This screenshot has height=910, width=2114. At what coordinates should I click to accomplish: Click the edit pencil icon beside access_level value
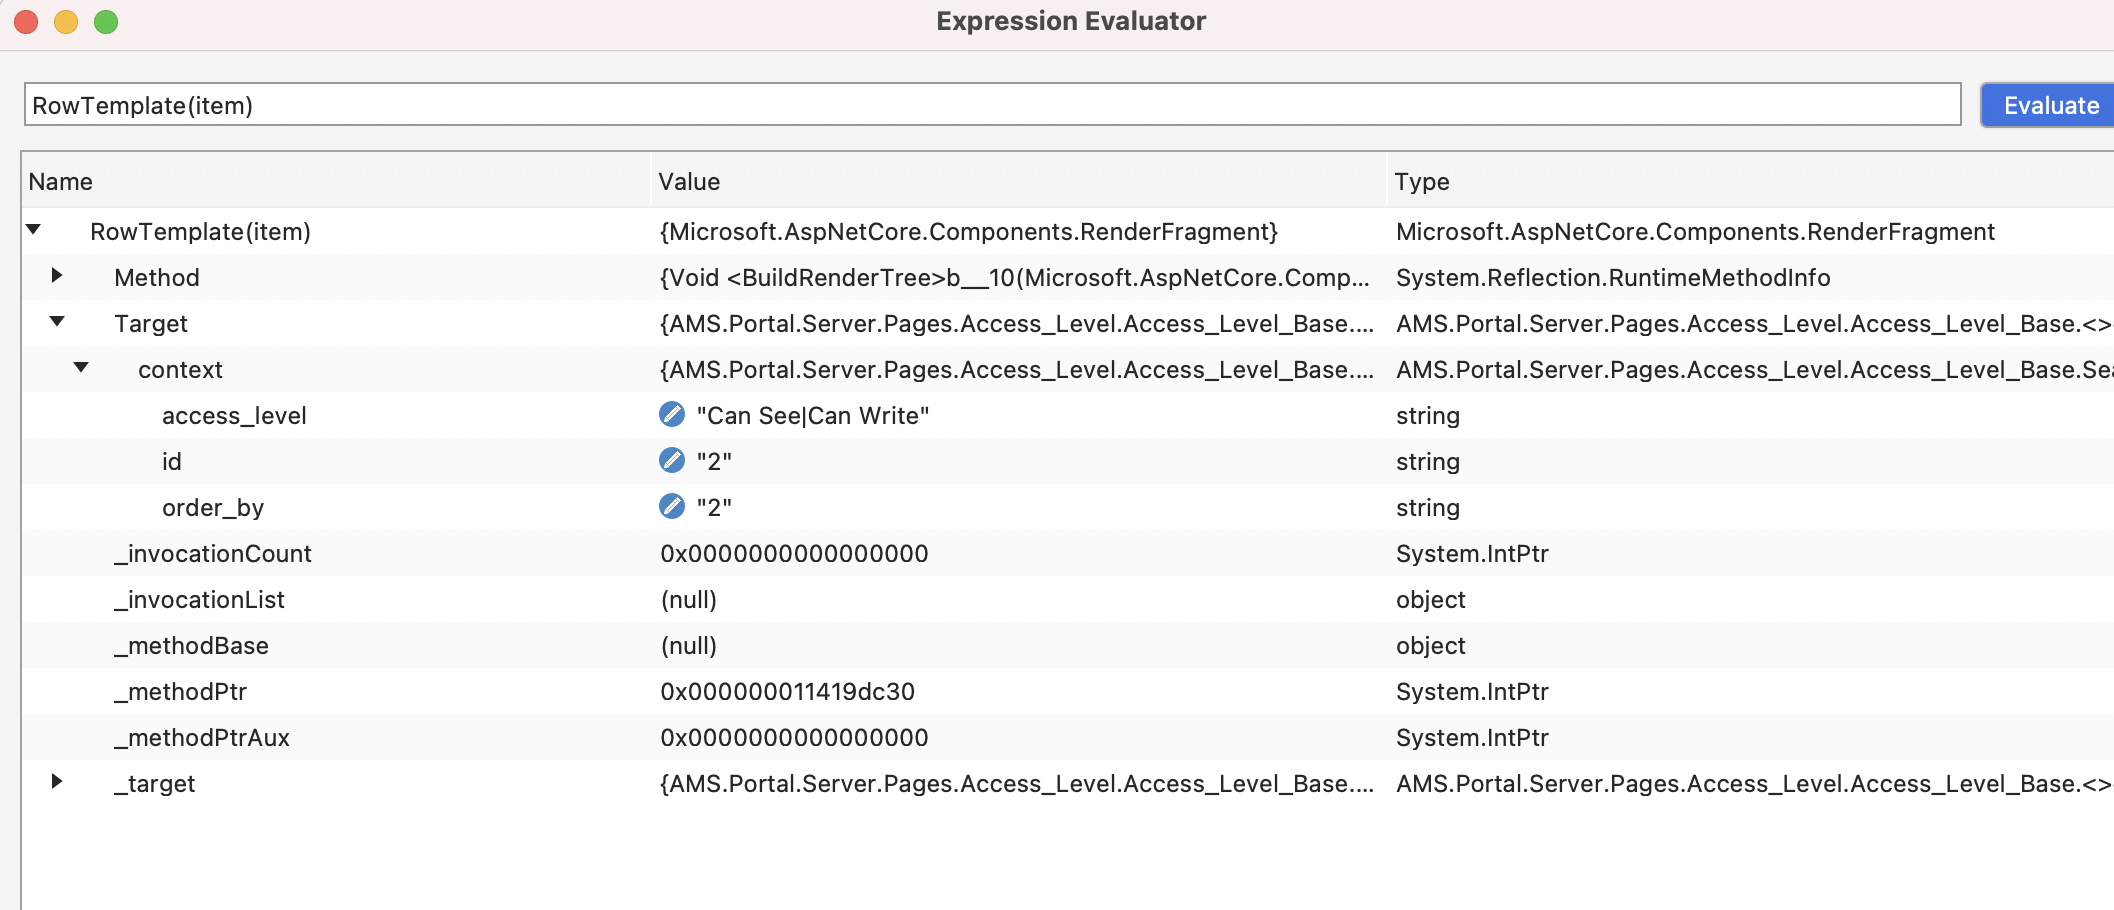[670, 415]
